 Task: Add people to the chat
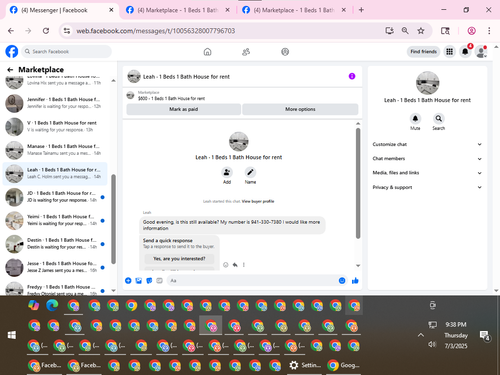point(227,172)
